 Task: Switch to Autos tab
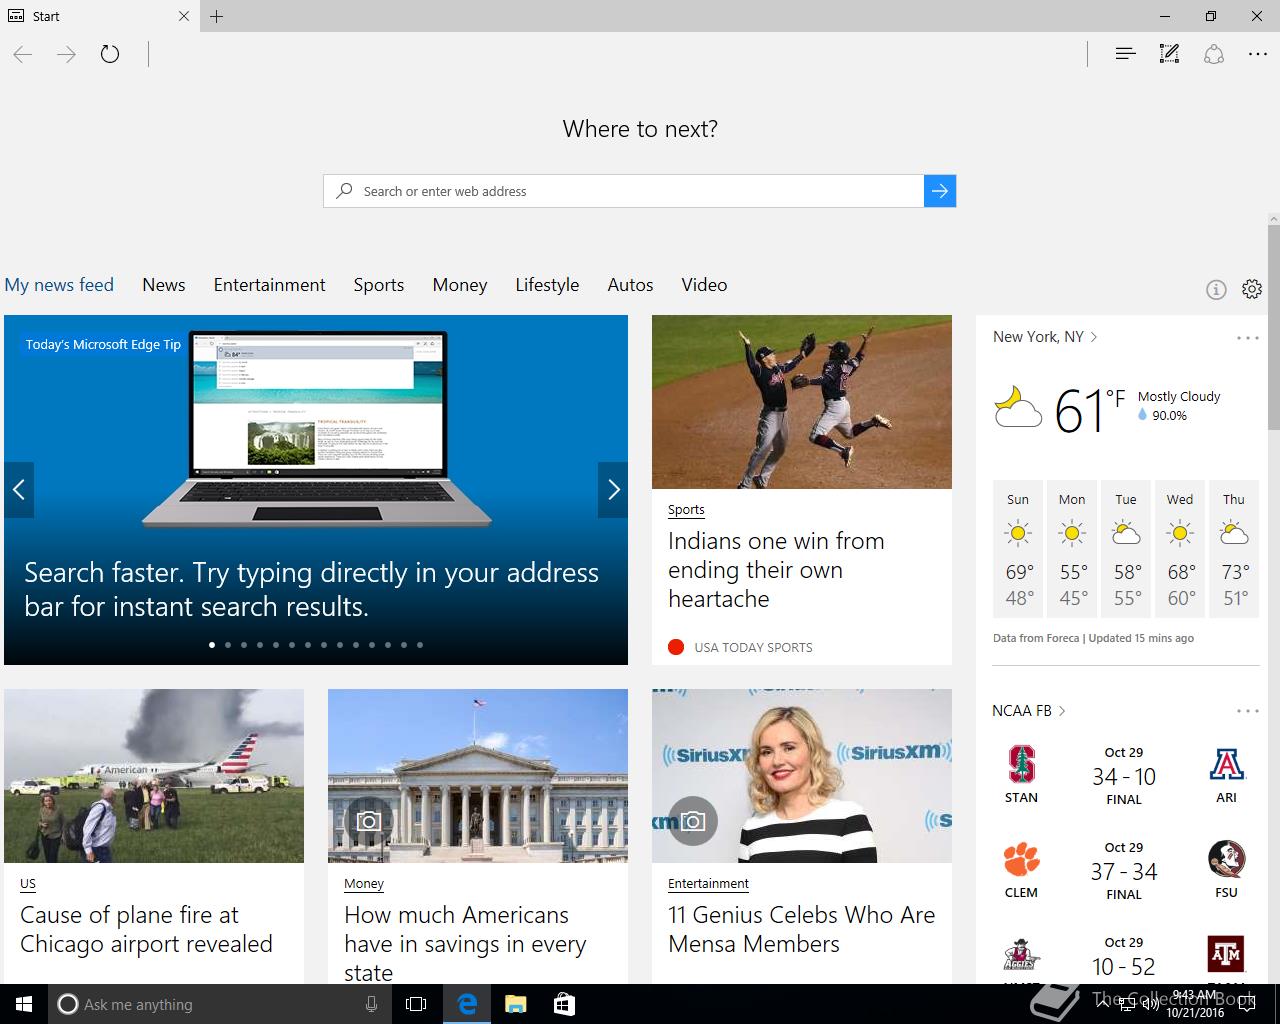click(x=630, y=285)
